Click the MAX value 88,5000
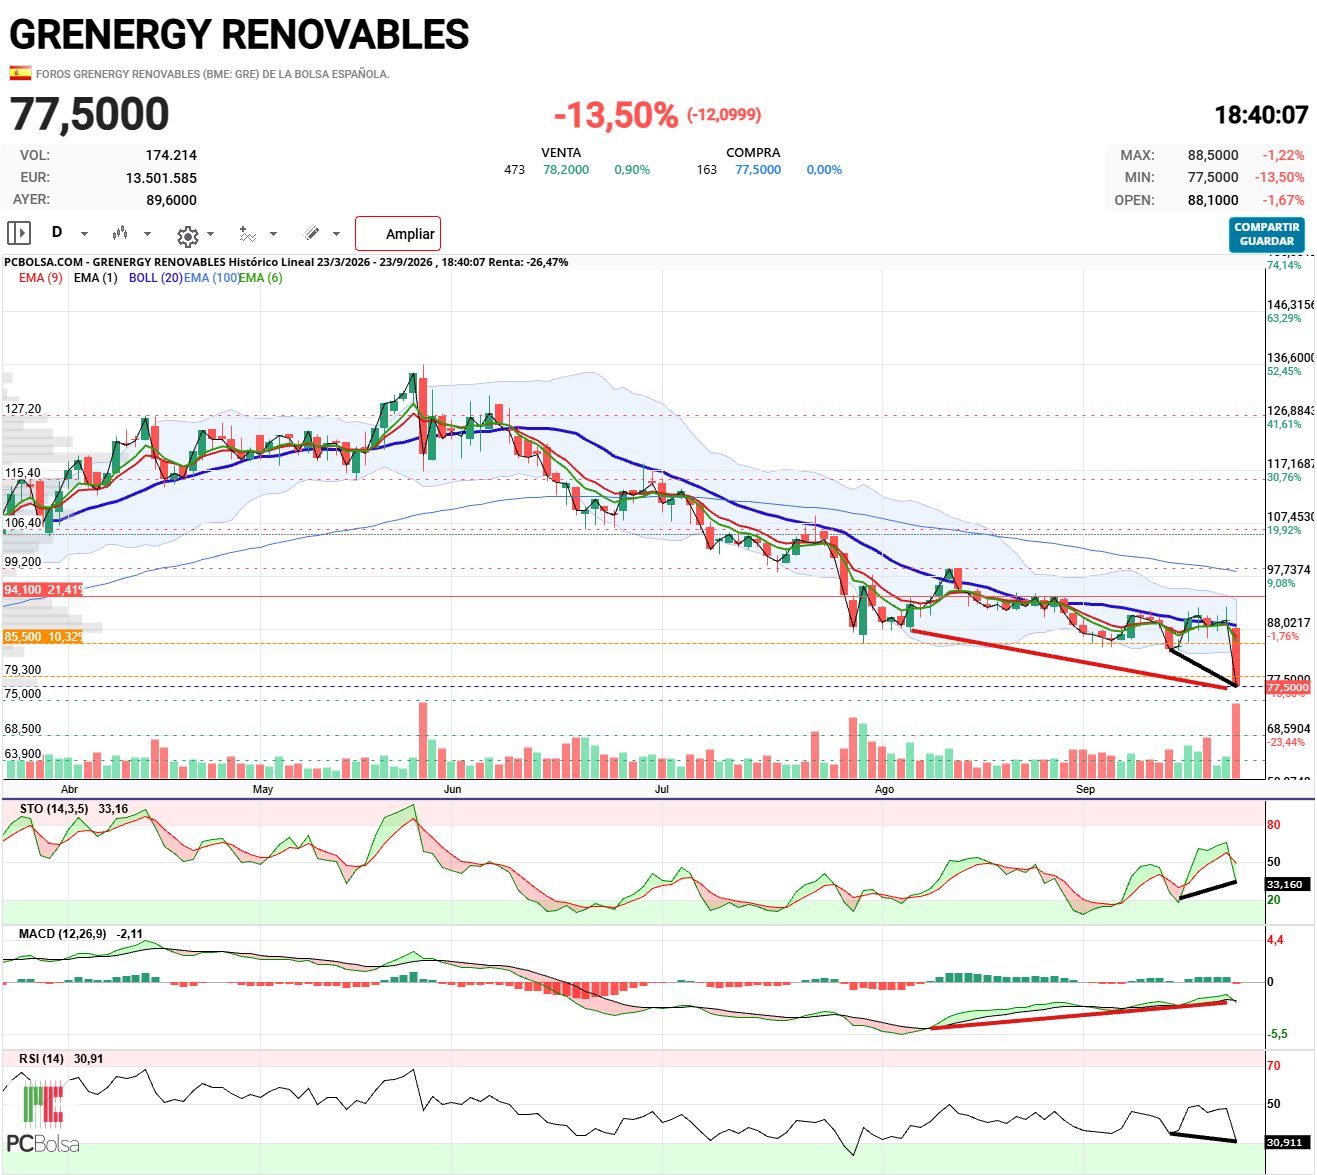The width and height of the screenshot is (1317, 1175). coord(1213,155)
